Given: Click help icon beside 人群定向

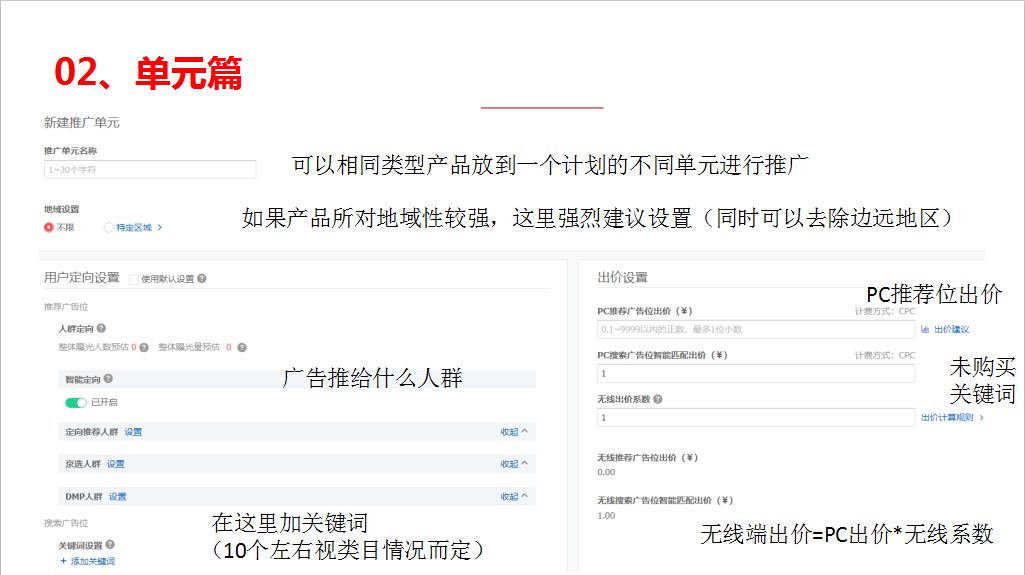Looking at the screenshot, I should (101, 328).
